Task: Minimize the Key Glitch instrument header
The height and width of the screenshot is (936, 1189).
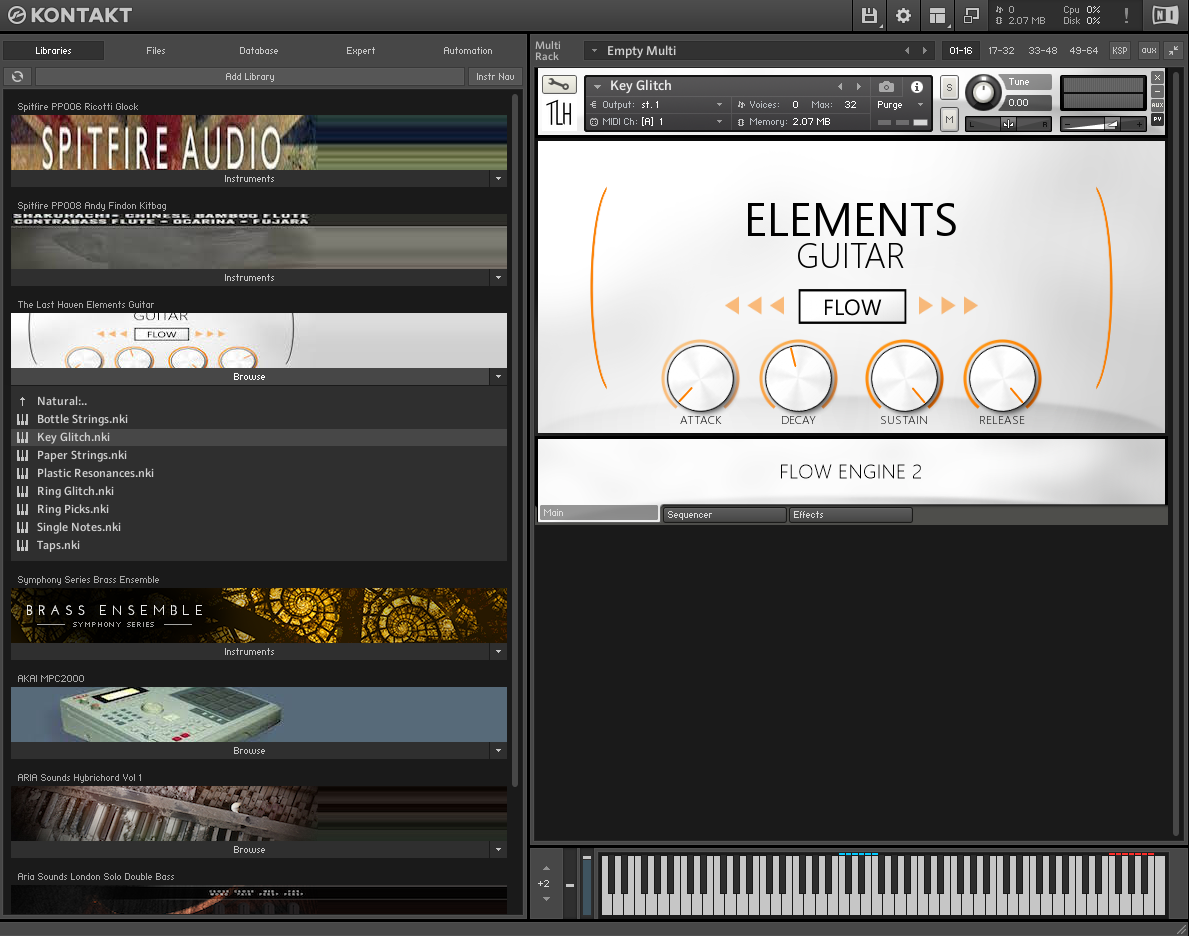Action: tap(1157, 91)
